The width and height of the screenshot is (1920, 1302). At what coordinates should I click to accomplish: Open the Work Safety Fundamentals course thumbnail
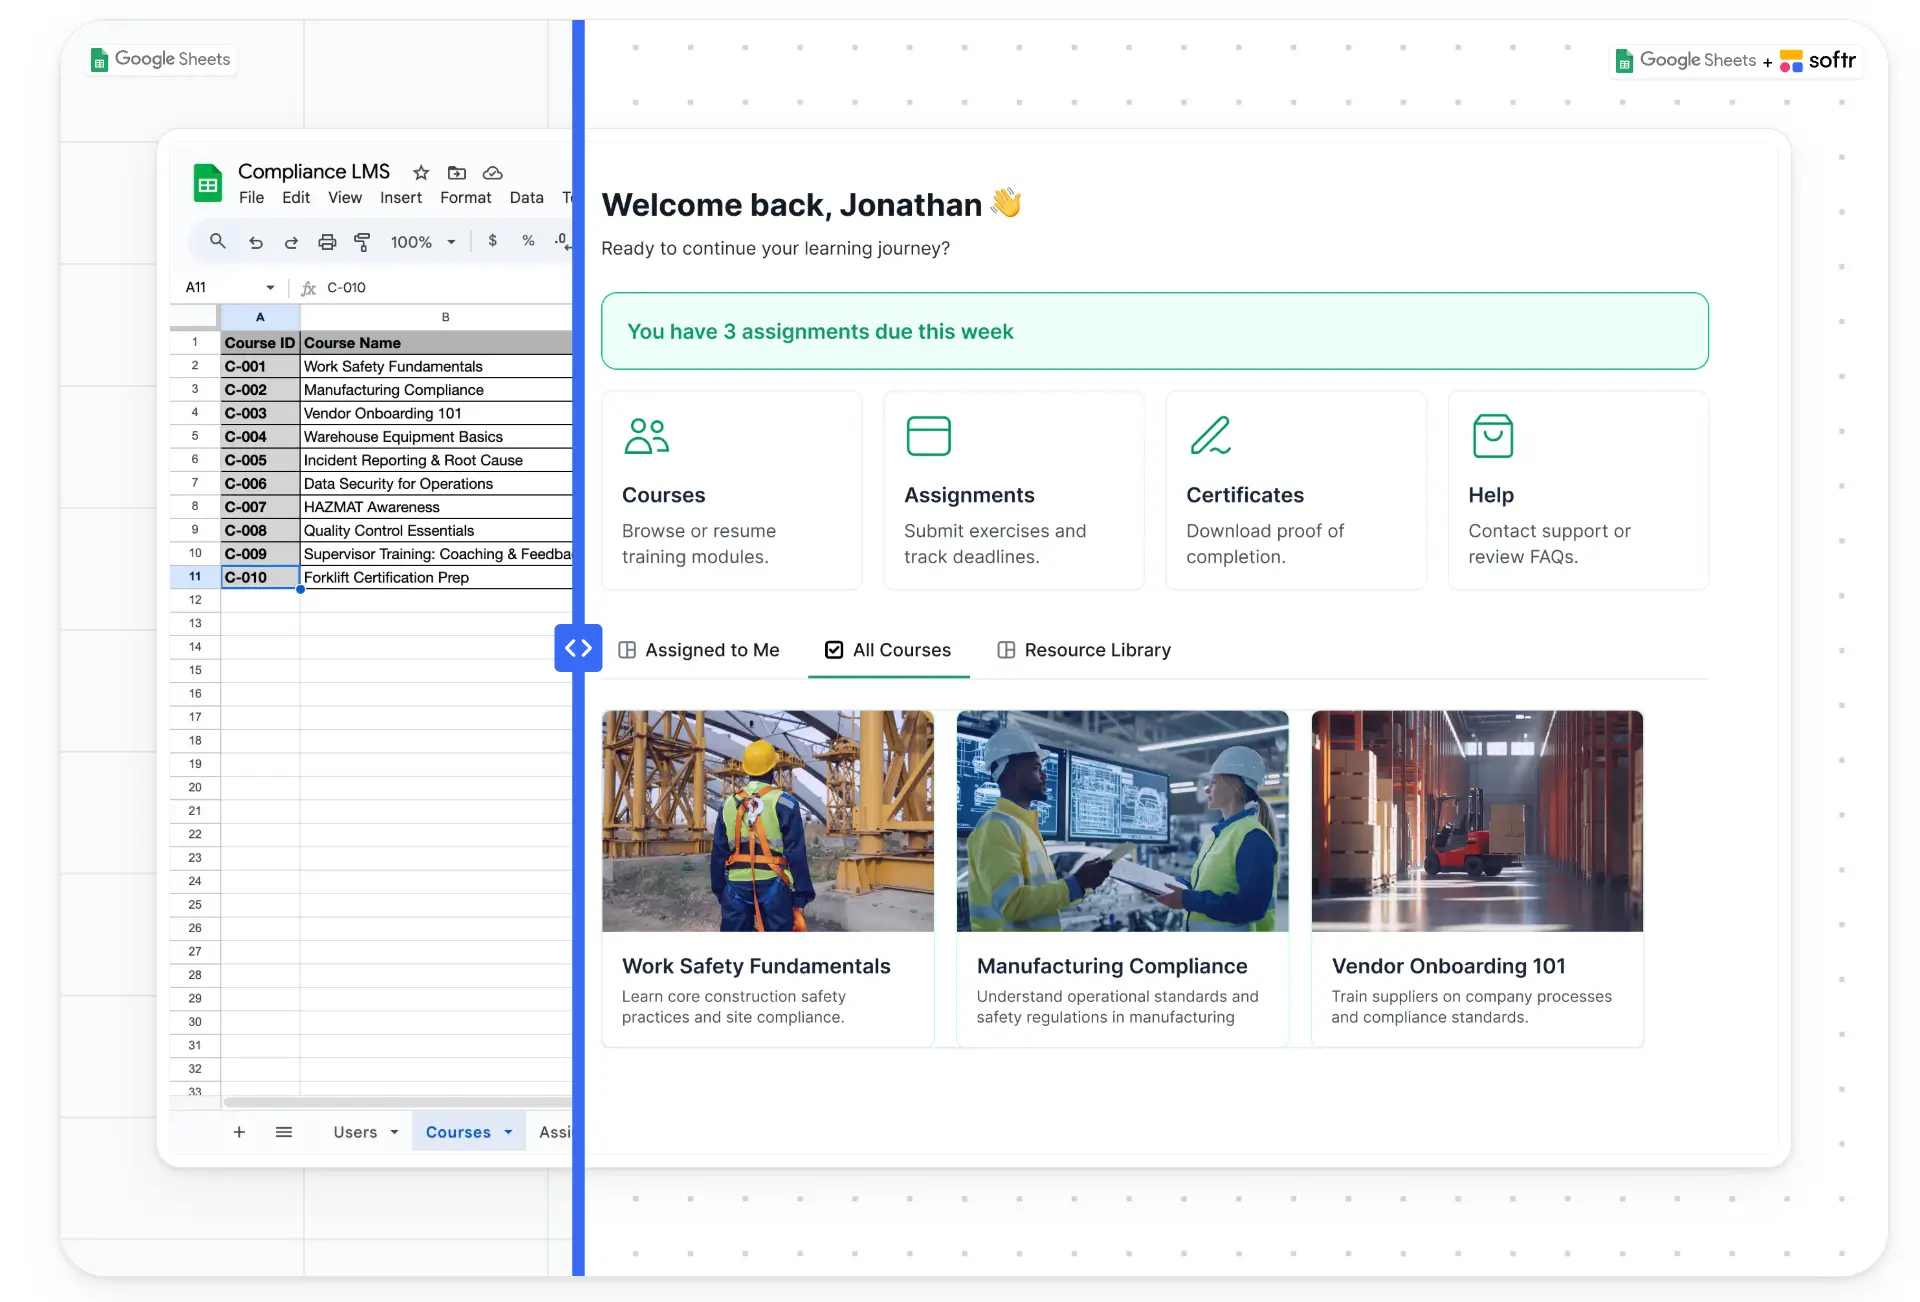768,821
